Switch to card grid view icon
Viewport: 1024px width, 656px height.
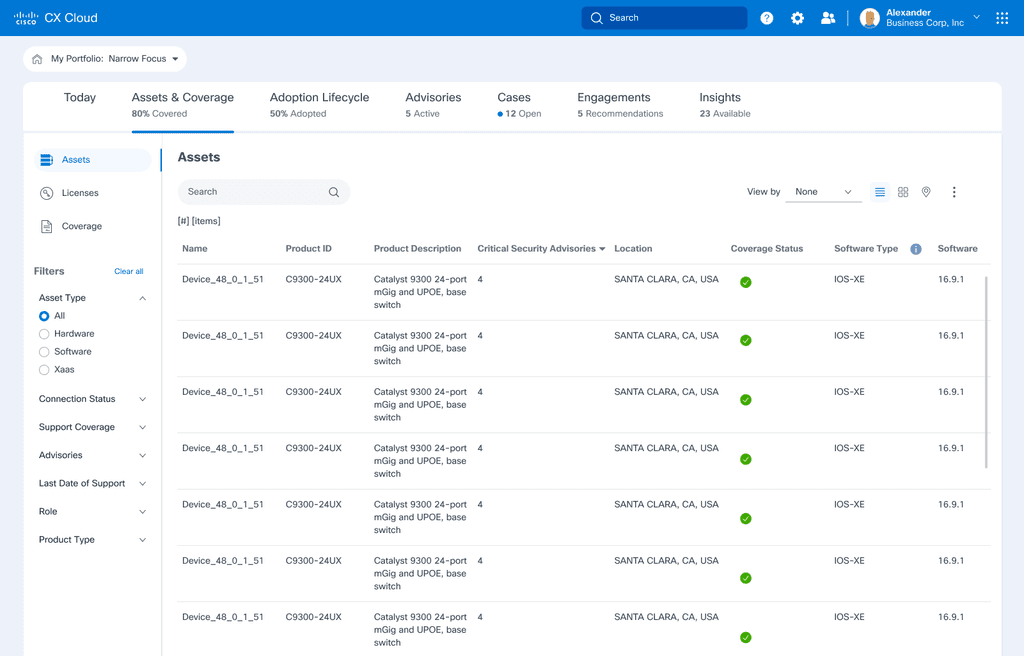tap(903, 192)
